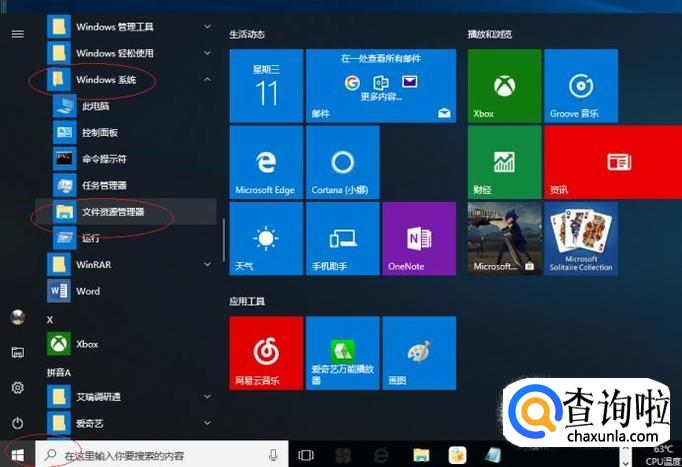
Task: Click the app list scrollbar
Action: (x=224, y=239)
